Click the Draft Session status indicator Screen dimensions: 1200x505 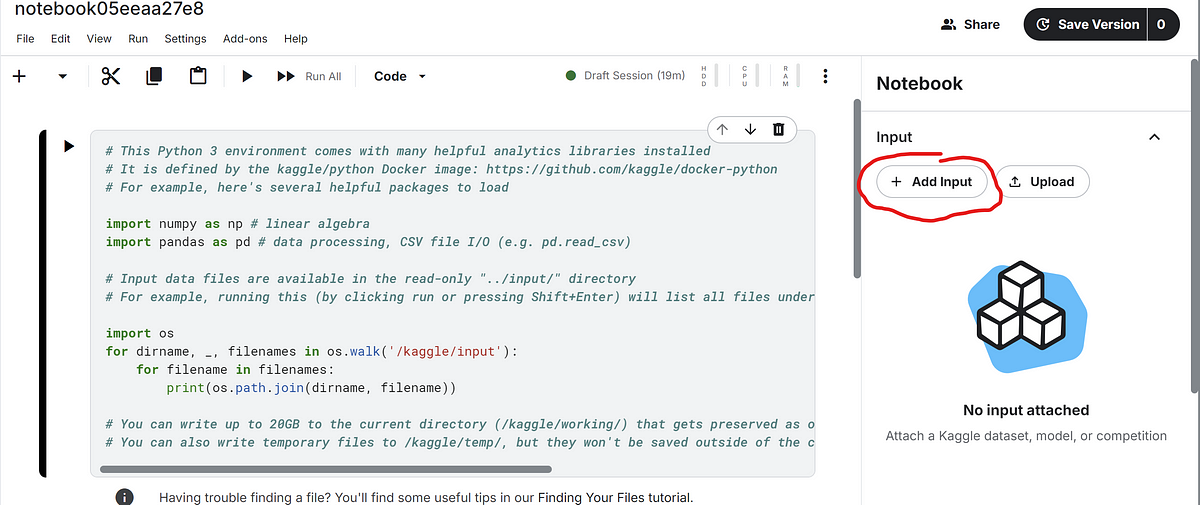(625, 76)
